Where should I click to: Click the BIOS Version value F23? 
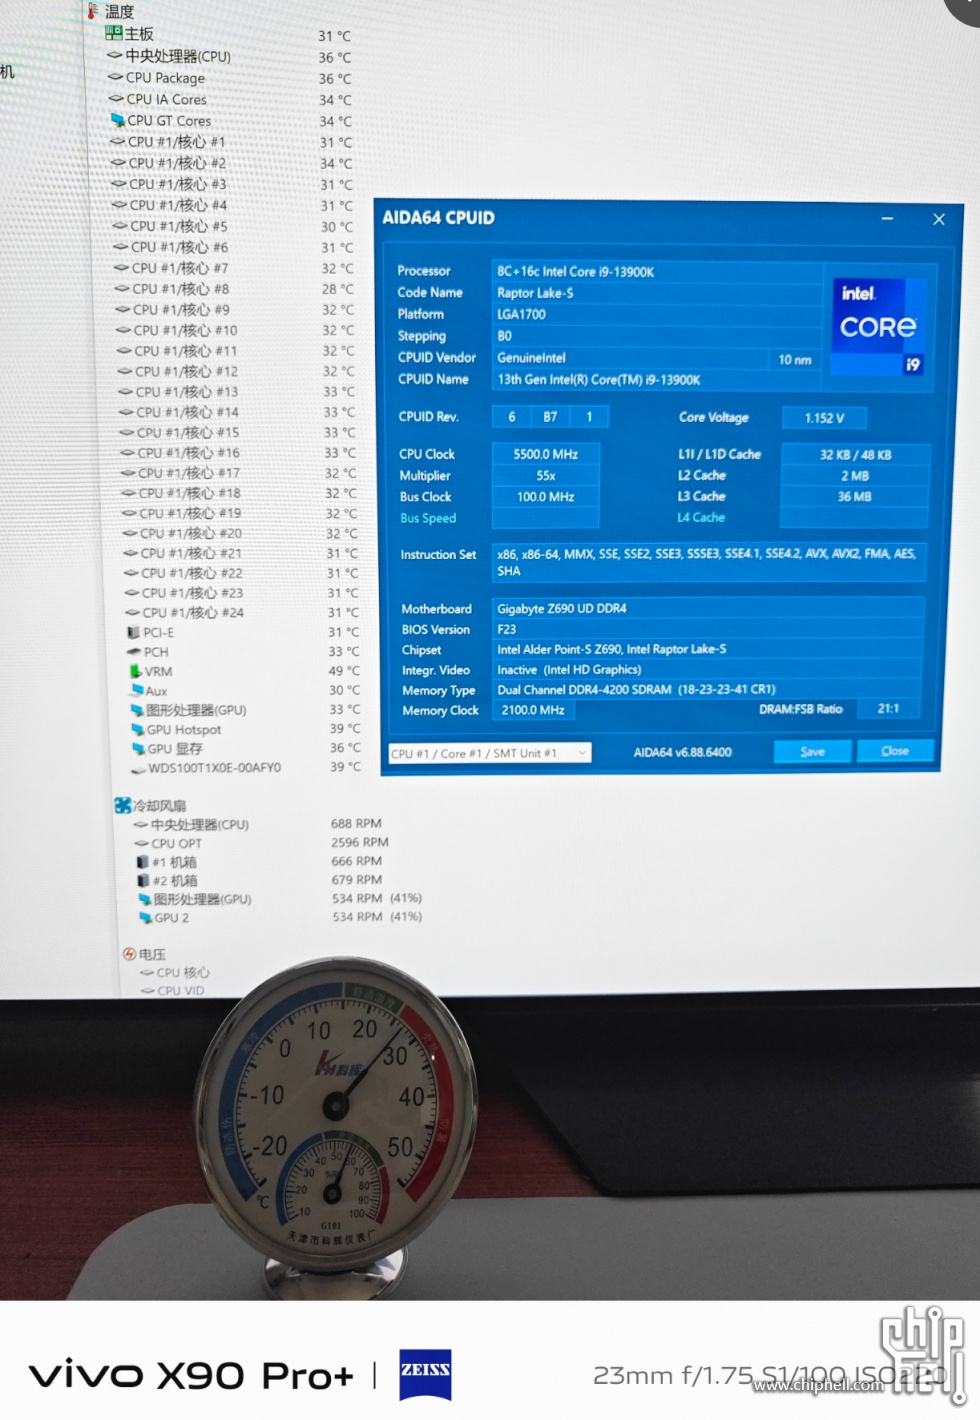pos(708,629)
